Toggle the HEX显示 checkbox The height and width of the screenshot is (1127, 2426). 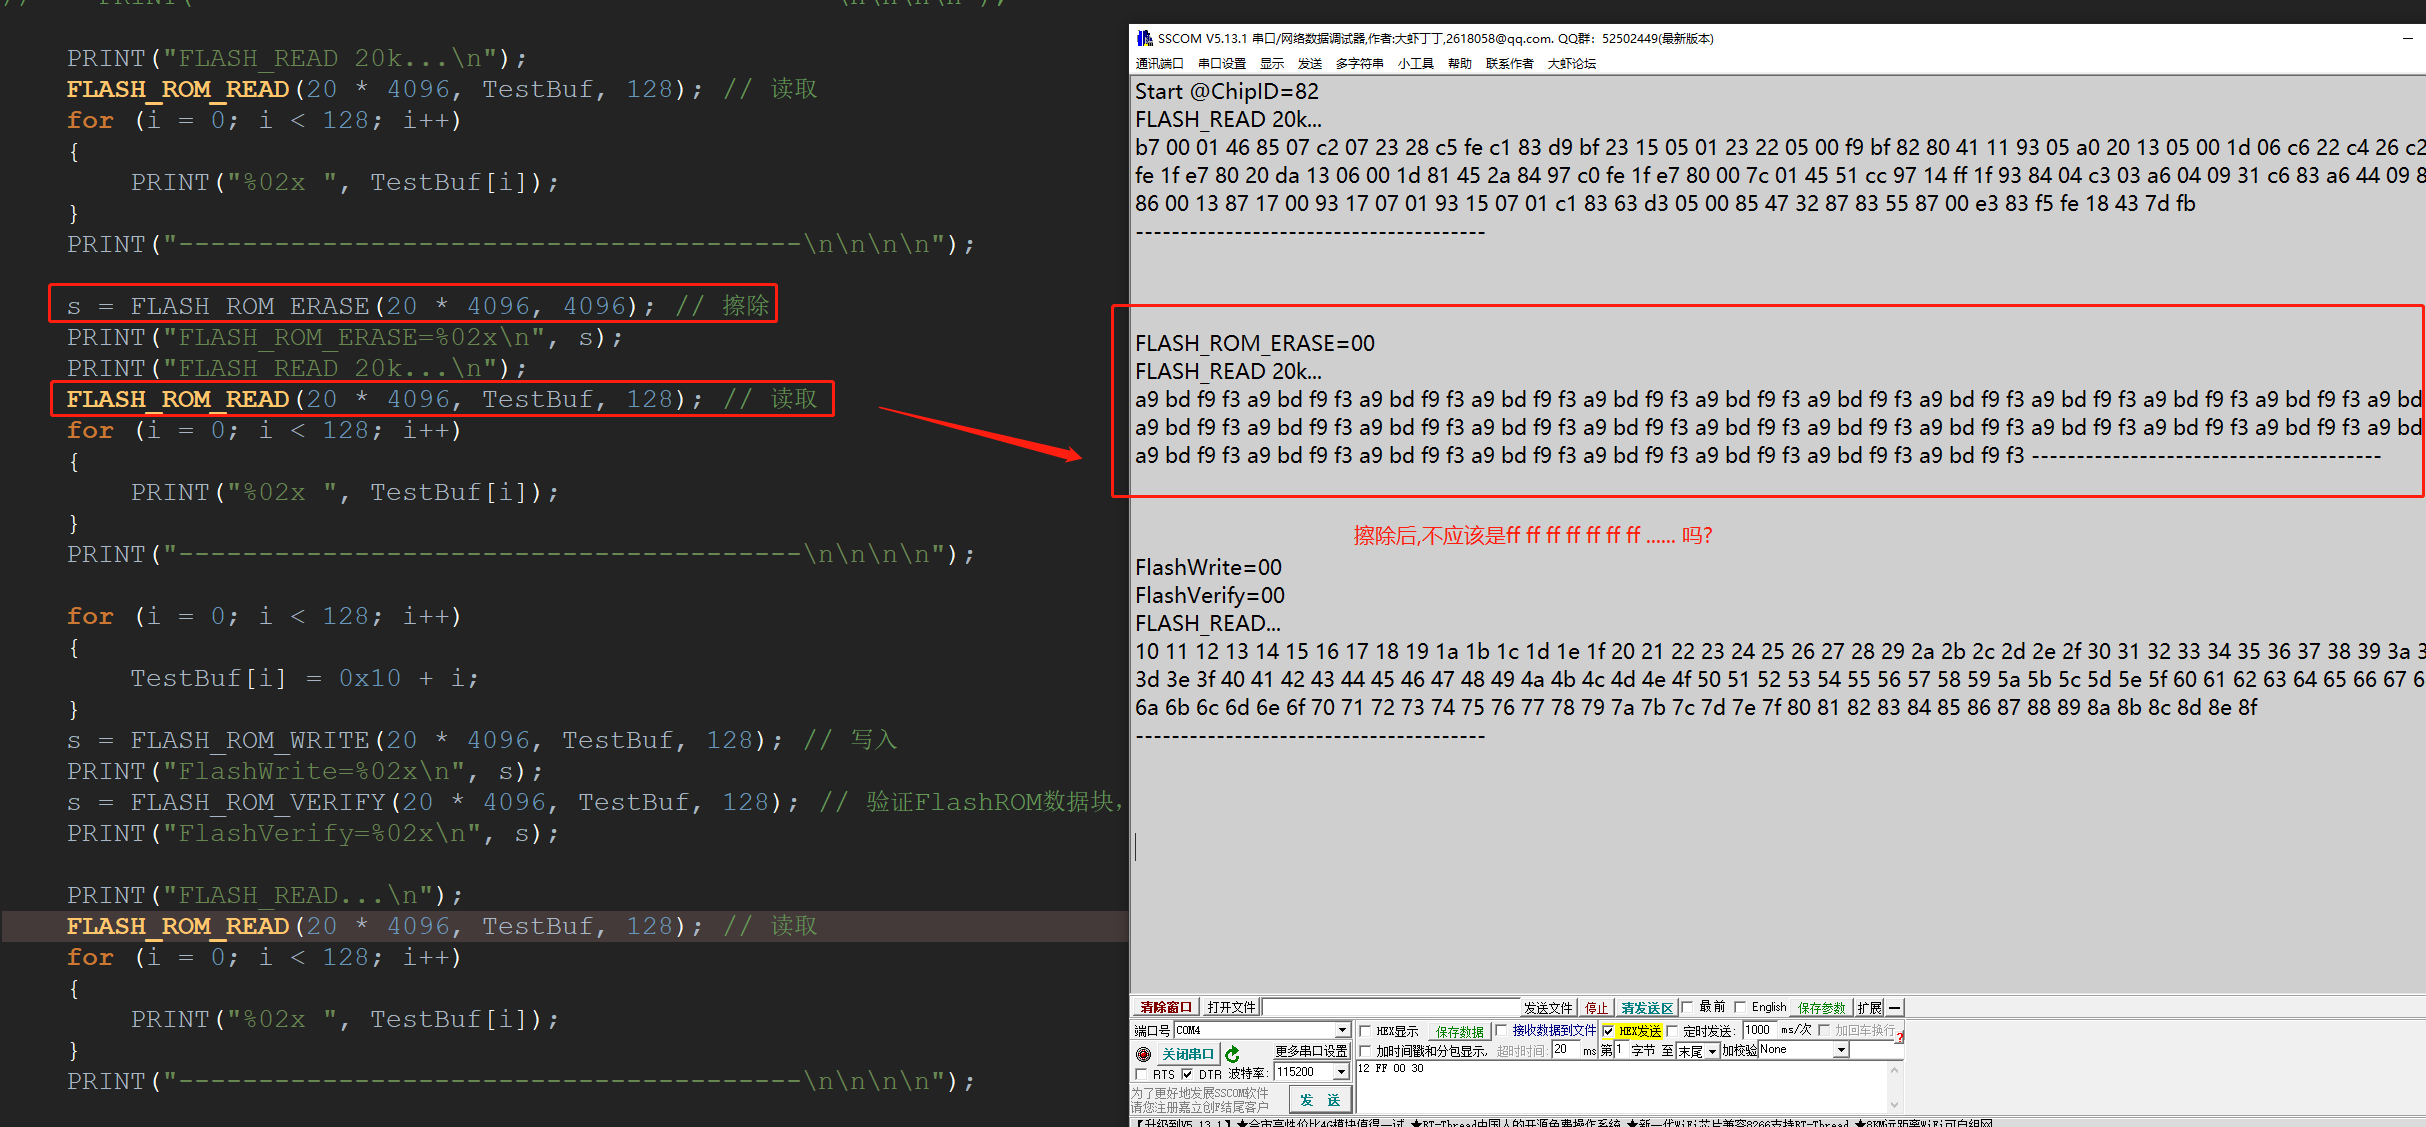(x=1365, y=1031)
